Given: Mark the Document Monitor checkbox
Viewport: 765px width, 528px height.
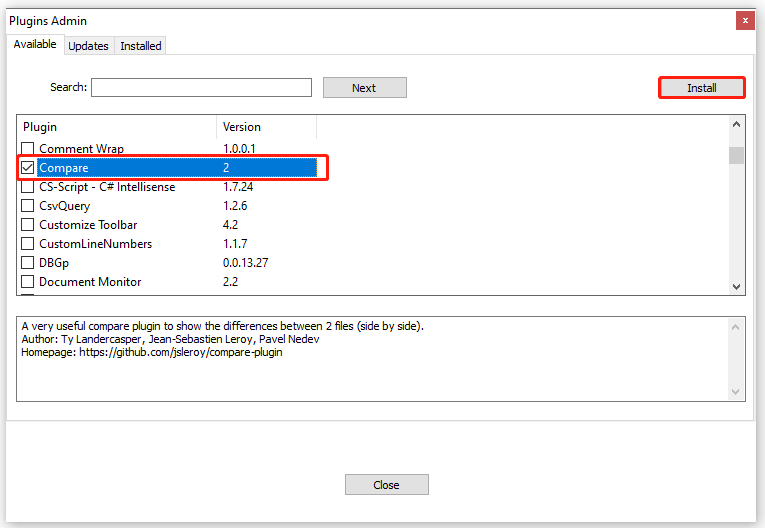Looking at the screenshot, I should coord(27,282).
